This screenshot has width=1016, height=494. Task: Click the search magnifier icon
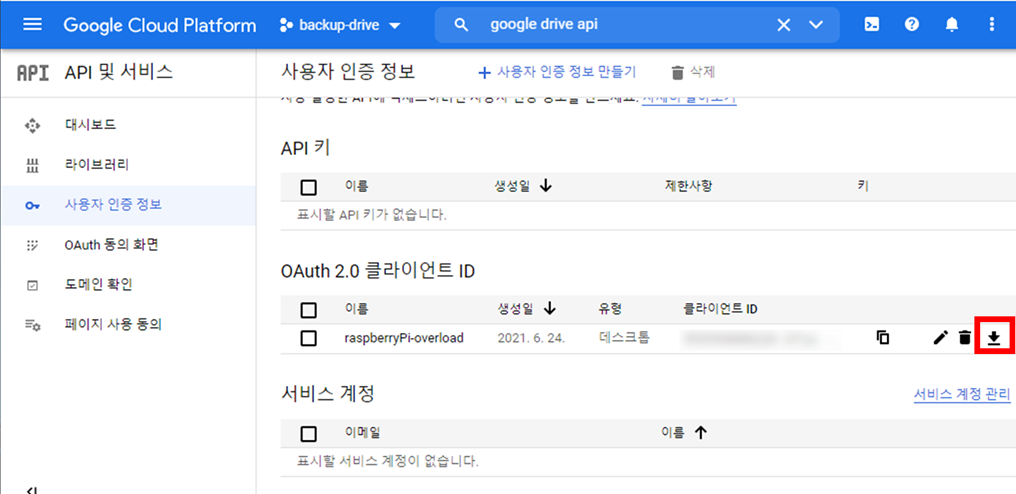tap(461, 25)
